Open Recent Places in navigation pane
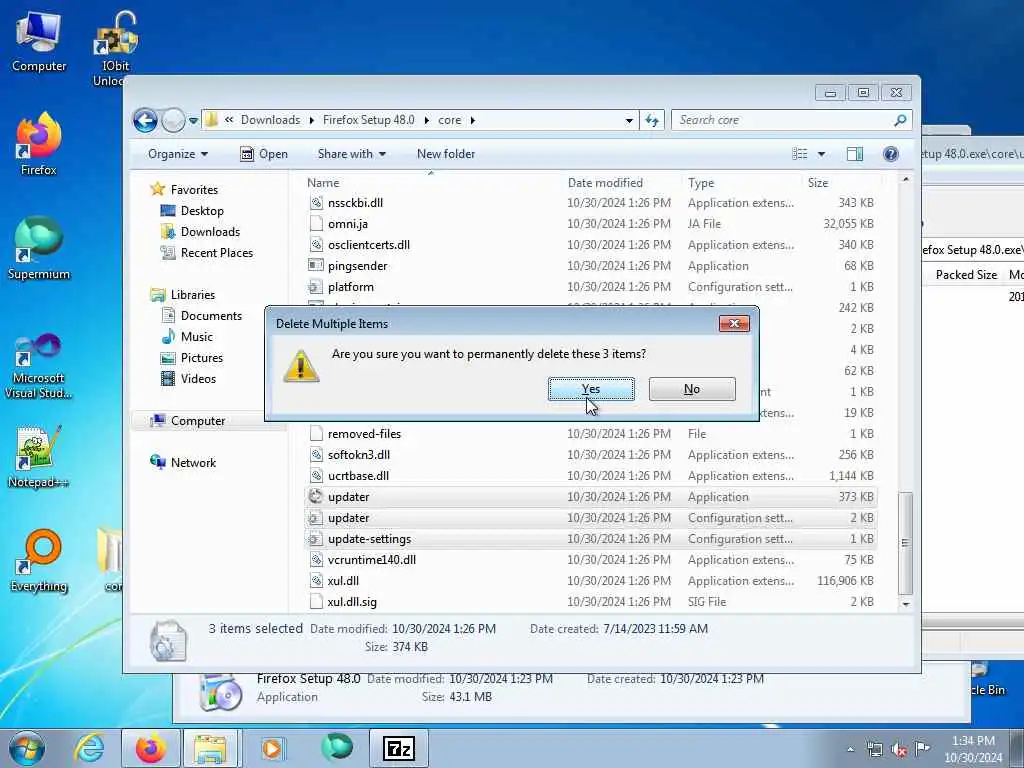The image size is (1024, 768). [217, 253]
